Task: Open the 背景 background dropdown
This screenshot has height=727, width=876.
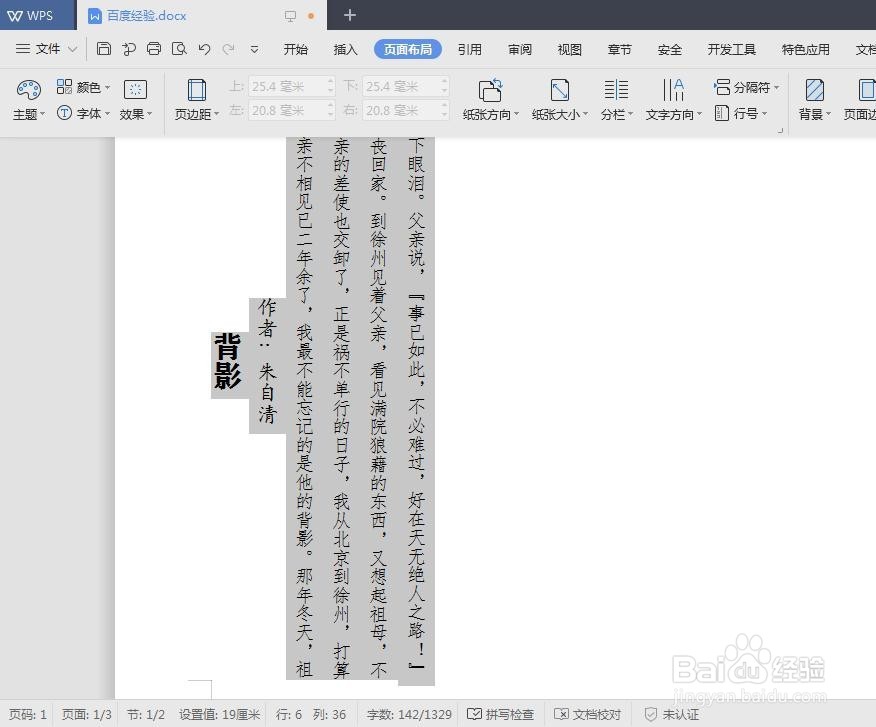Action: (815, 100)
